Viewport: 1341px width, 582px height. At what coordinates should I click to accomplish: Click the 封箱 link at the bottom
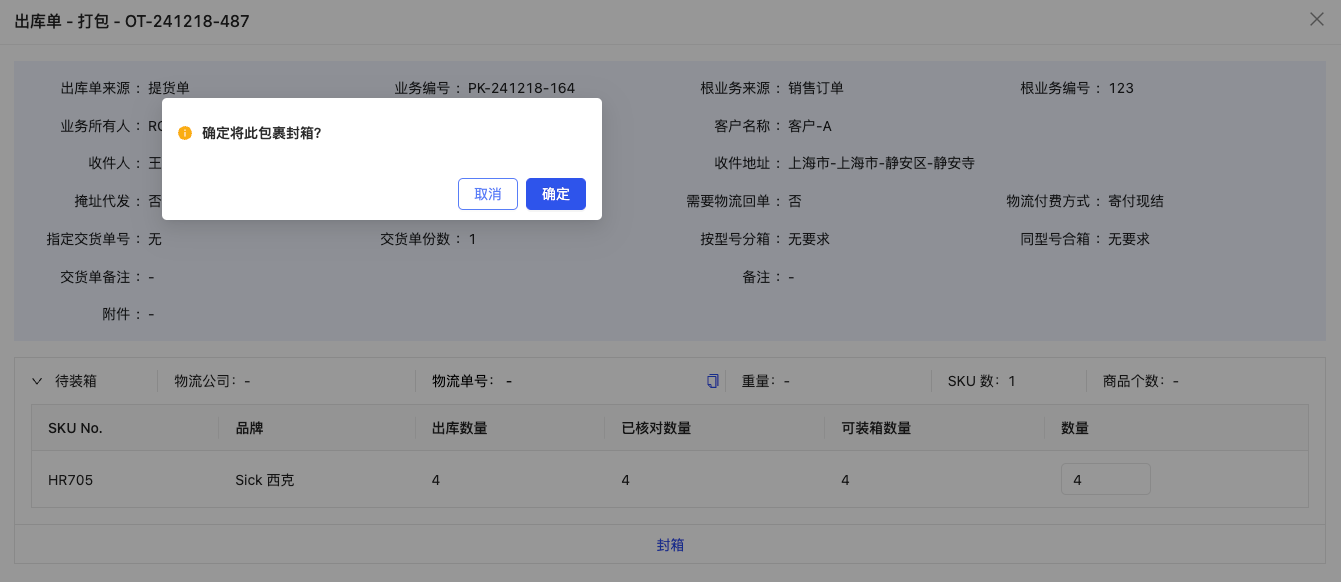click(x=670, y=544)
